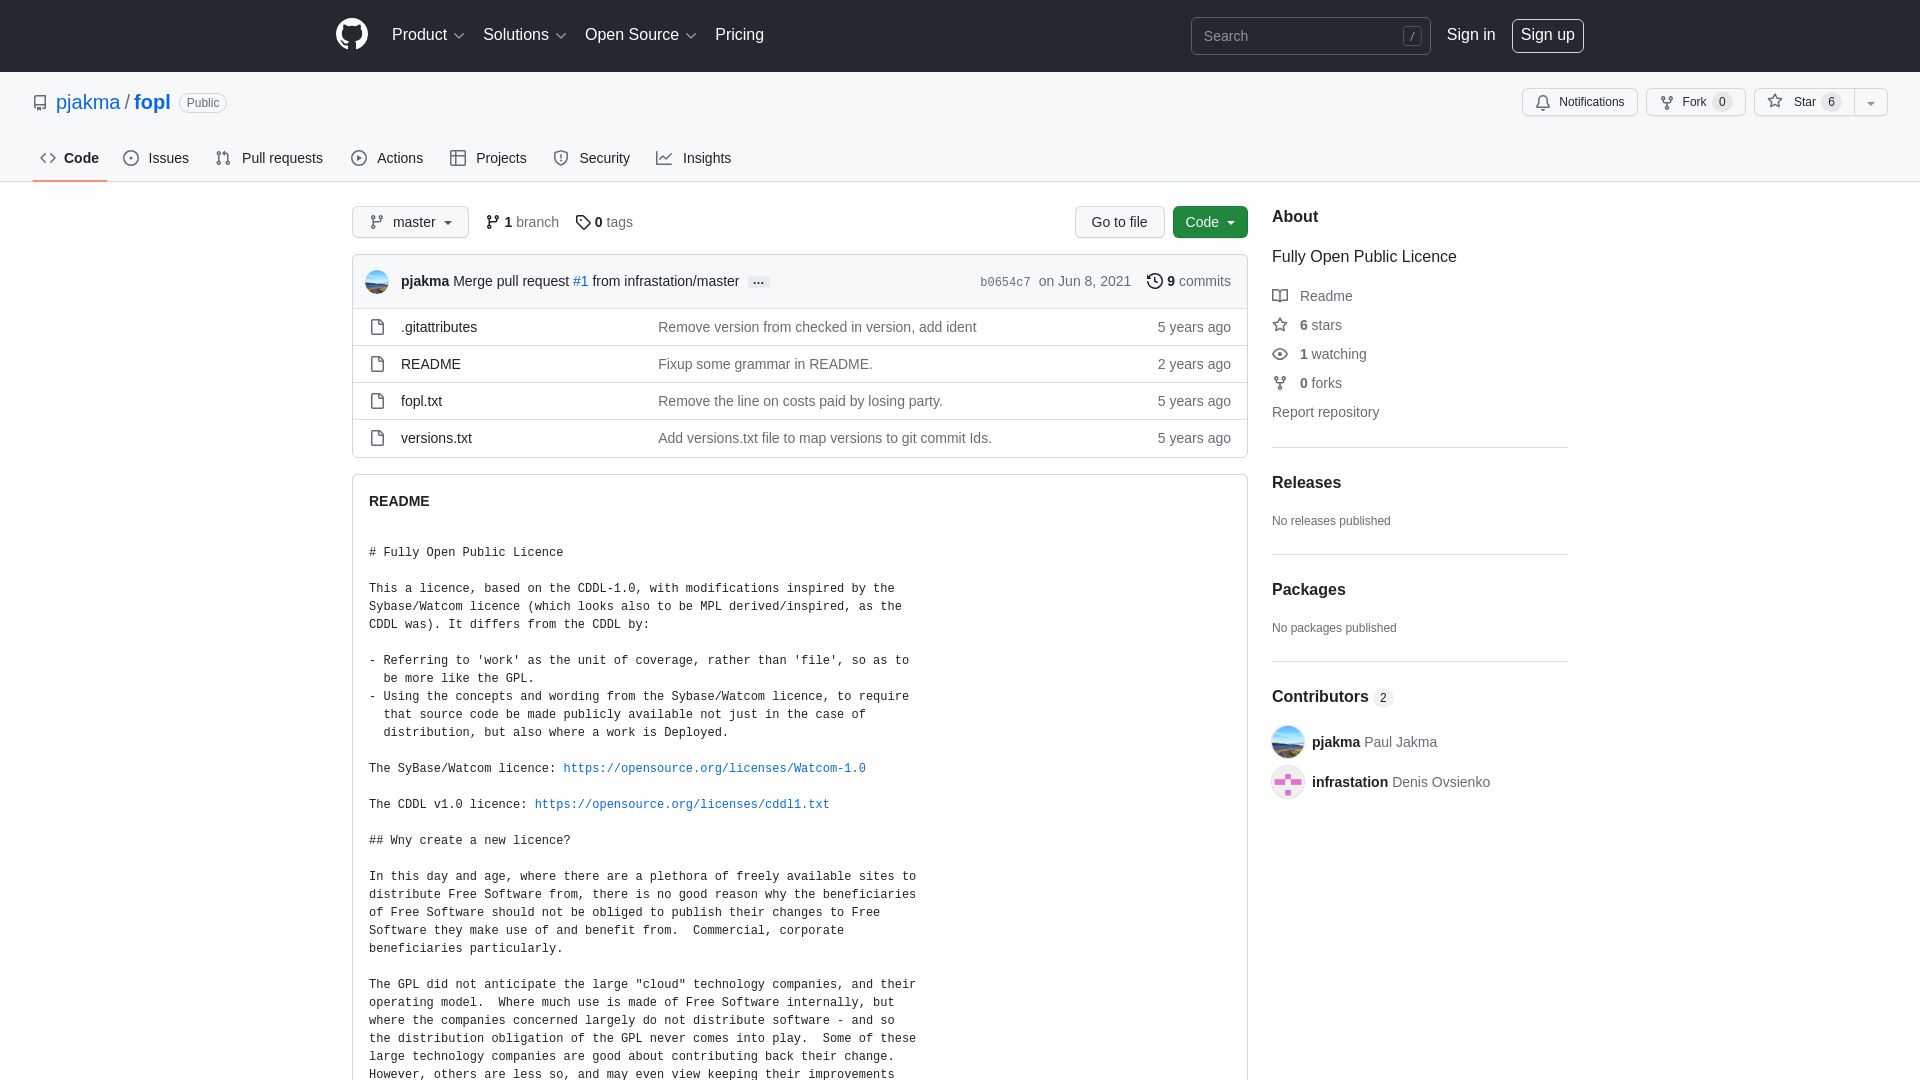The width and height of the screenshot is (1920, 1080).
Task: View the 9 commits history
Action: 1189,281
